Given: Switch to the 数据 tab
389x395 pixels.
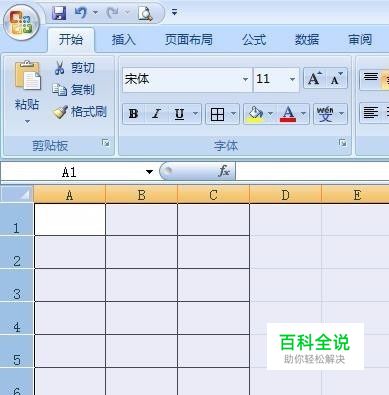Looking at the screenshot, I should (x=307, y=40).
